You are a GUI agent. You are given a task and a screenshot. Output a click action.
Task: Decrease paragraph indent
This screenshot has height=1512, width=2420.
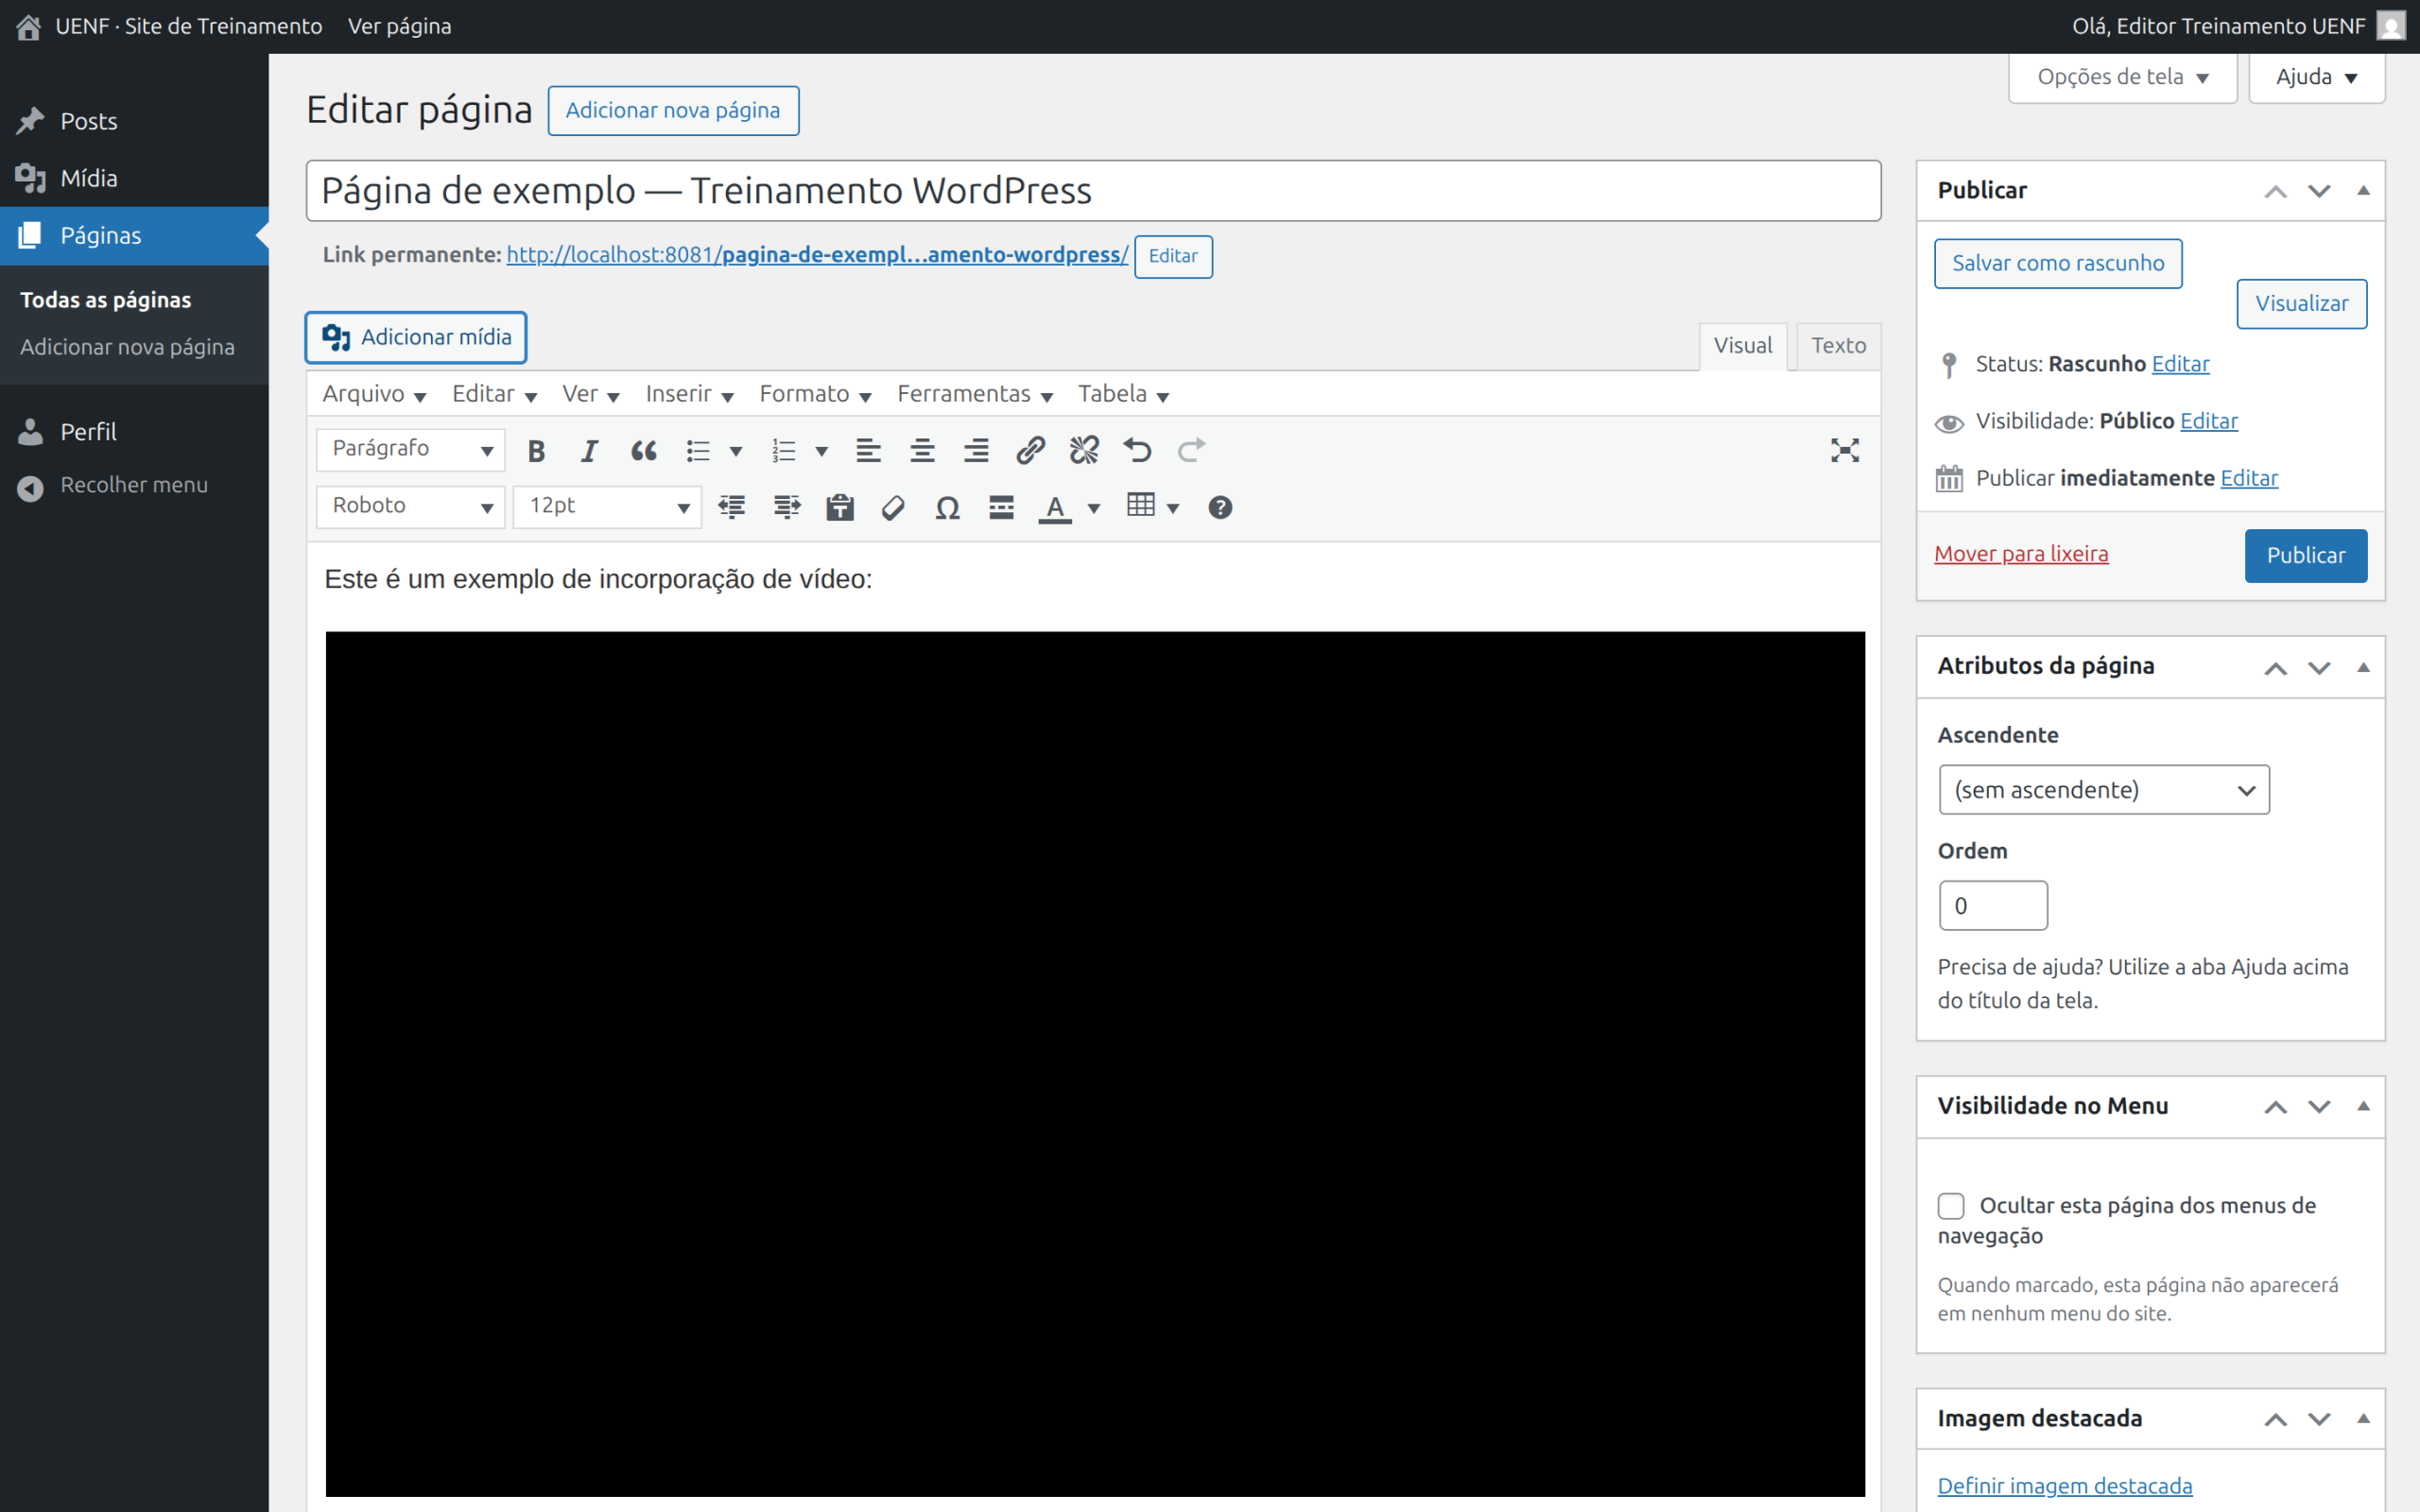(732, 508)
